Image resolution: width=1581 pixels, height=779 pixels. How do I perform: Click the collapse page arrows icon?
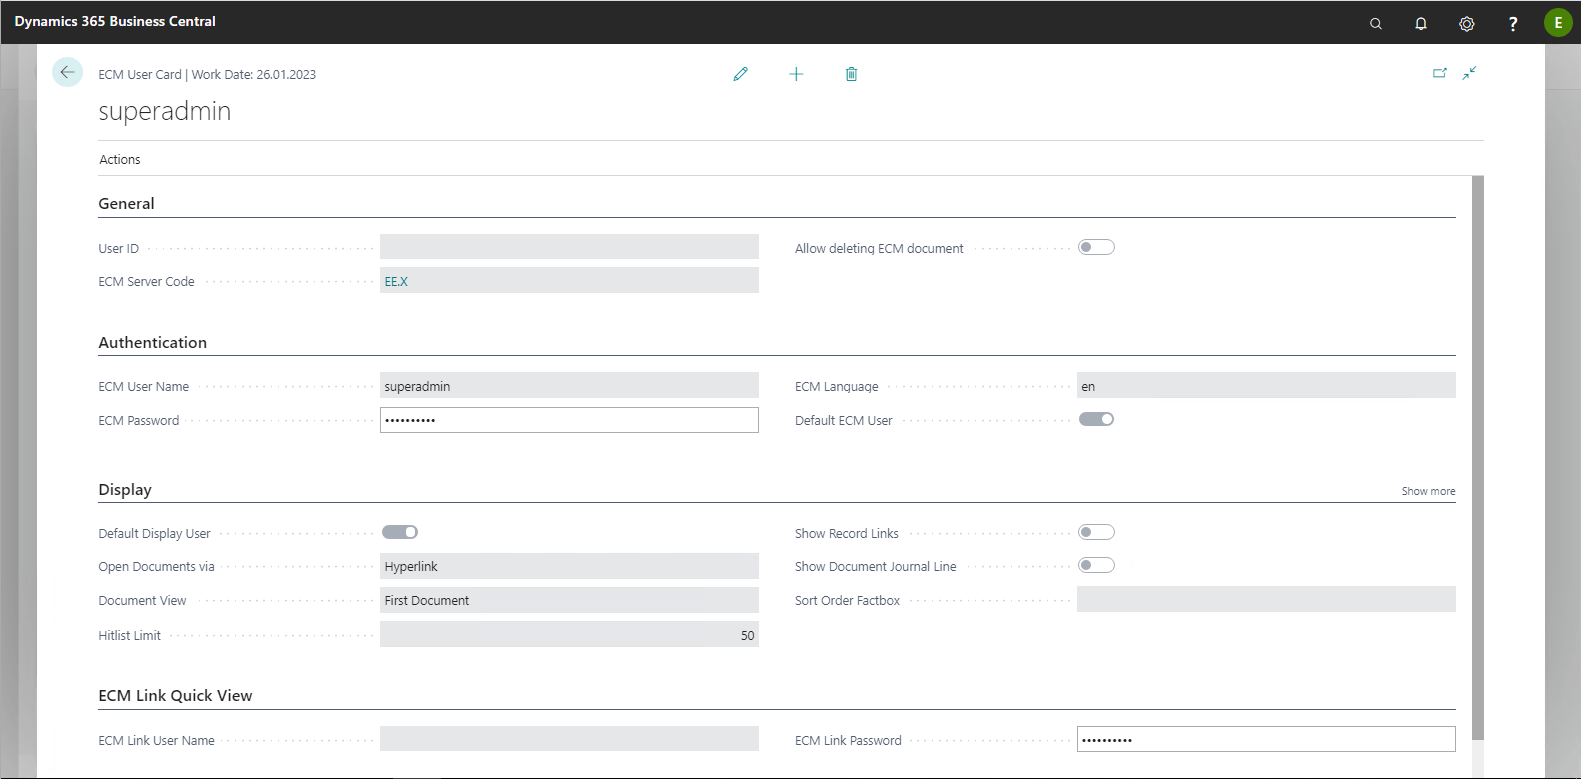pyautogui.click(x=1469, y=73)
